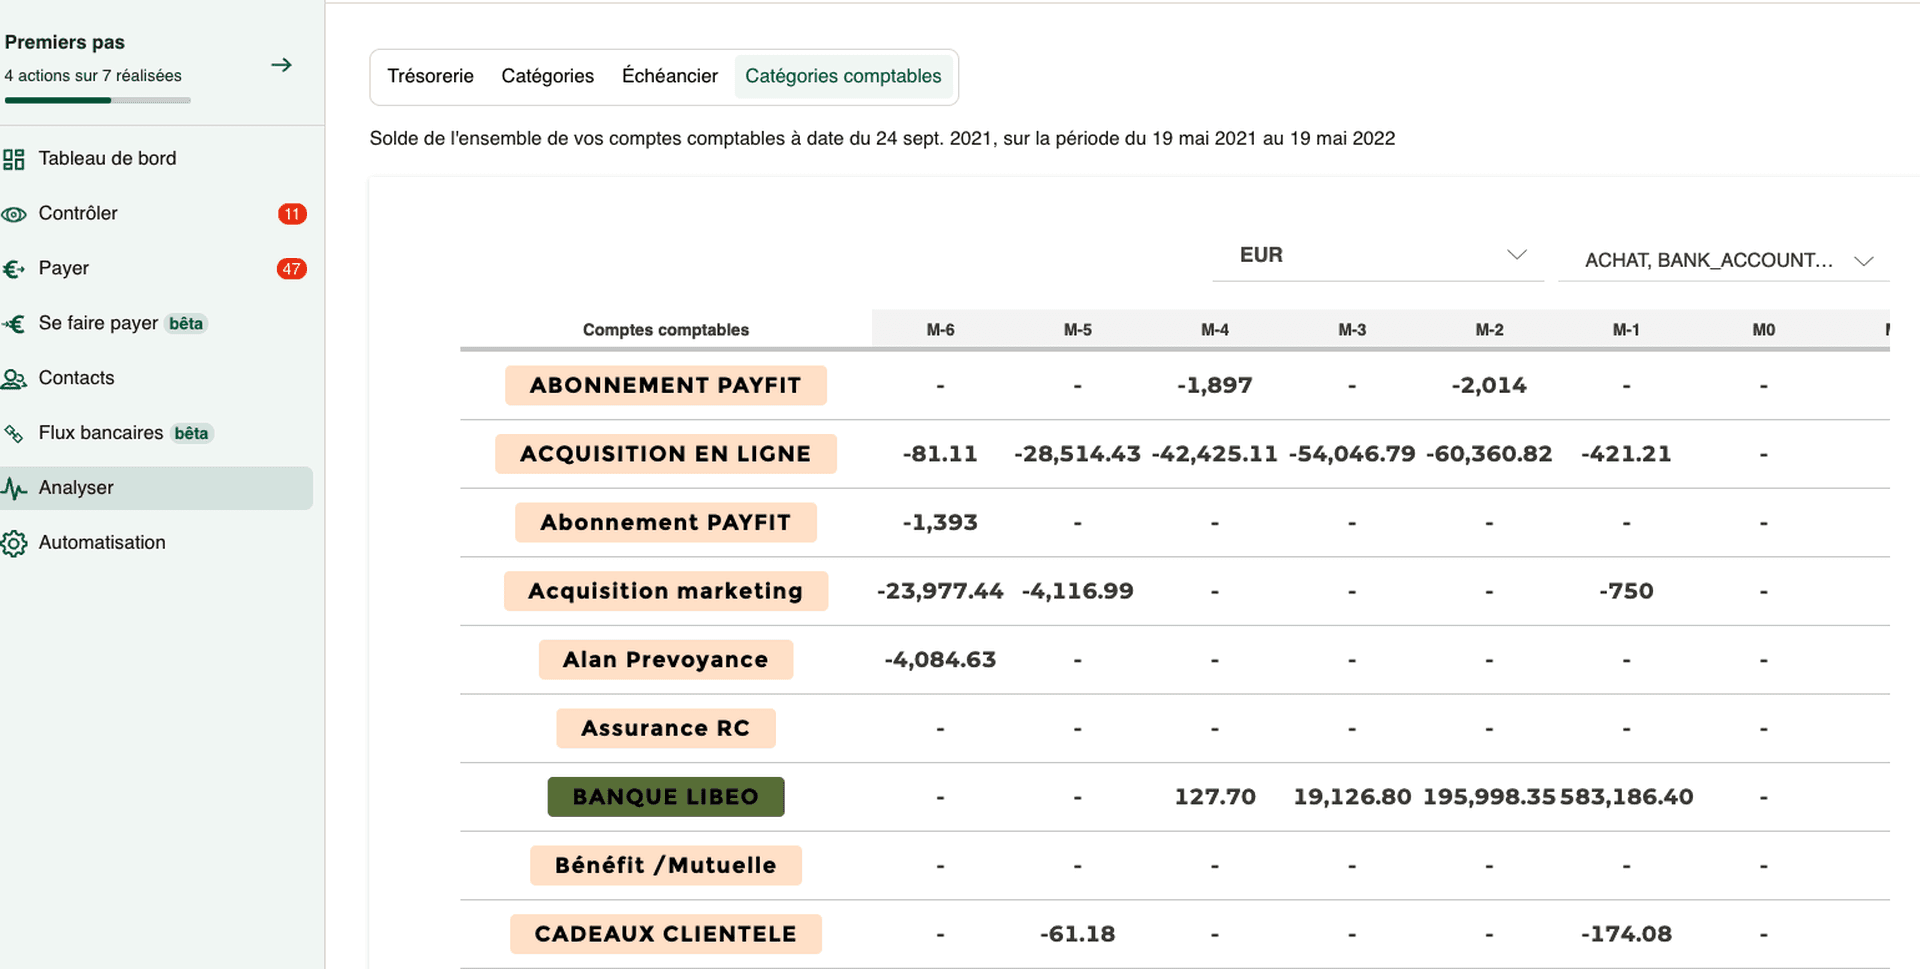This screenshot has width=1920, height=969.
Task: Click the ACQUISITION EN LIGNE tag
Action: tap(665, 454)
